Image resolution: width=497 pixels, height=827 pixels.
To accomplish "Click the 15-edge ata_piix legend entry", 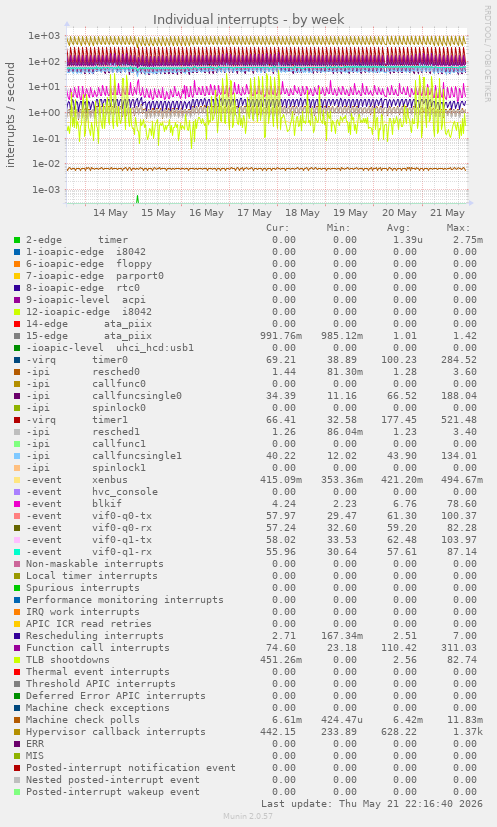I will [89, 336].
